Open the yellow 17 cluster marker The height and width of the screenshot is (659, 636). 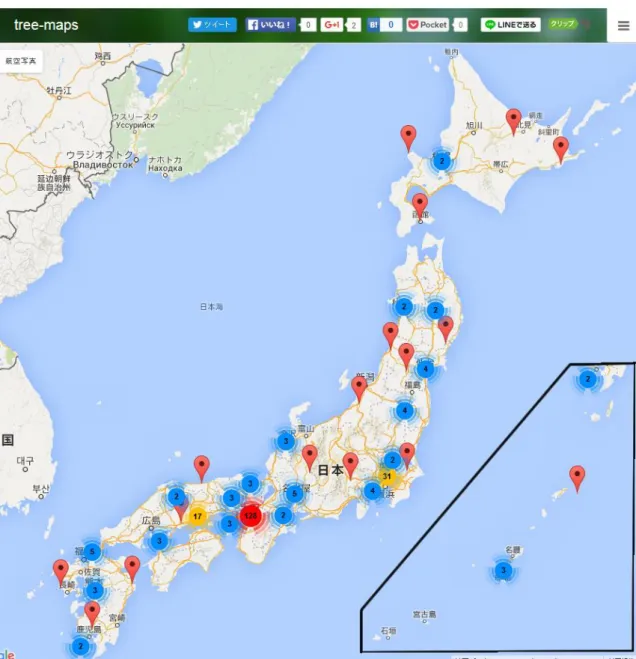click(x=197, y=516)
